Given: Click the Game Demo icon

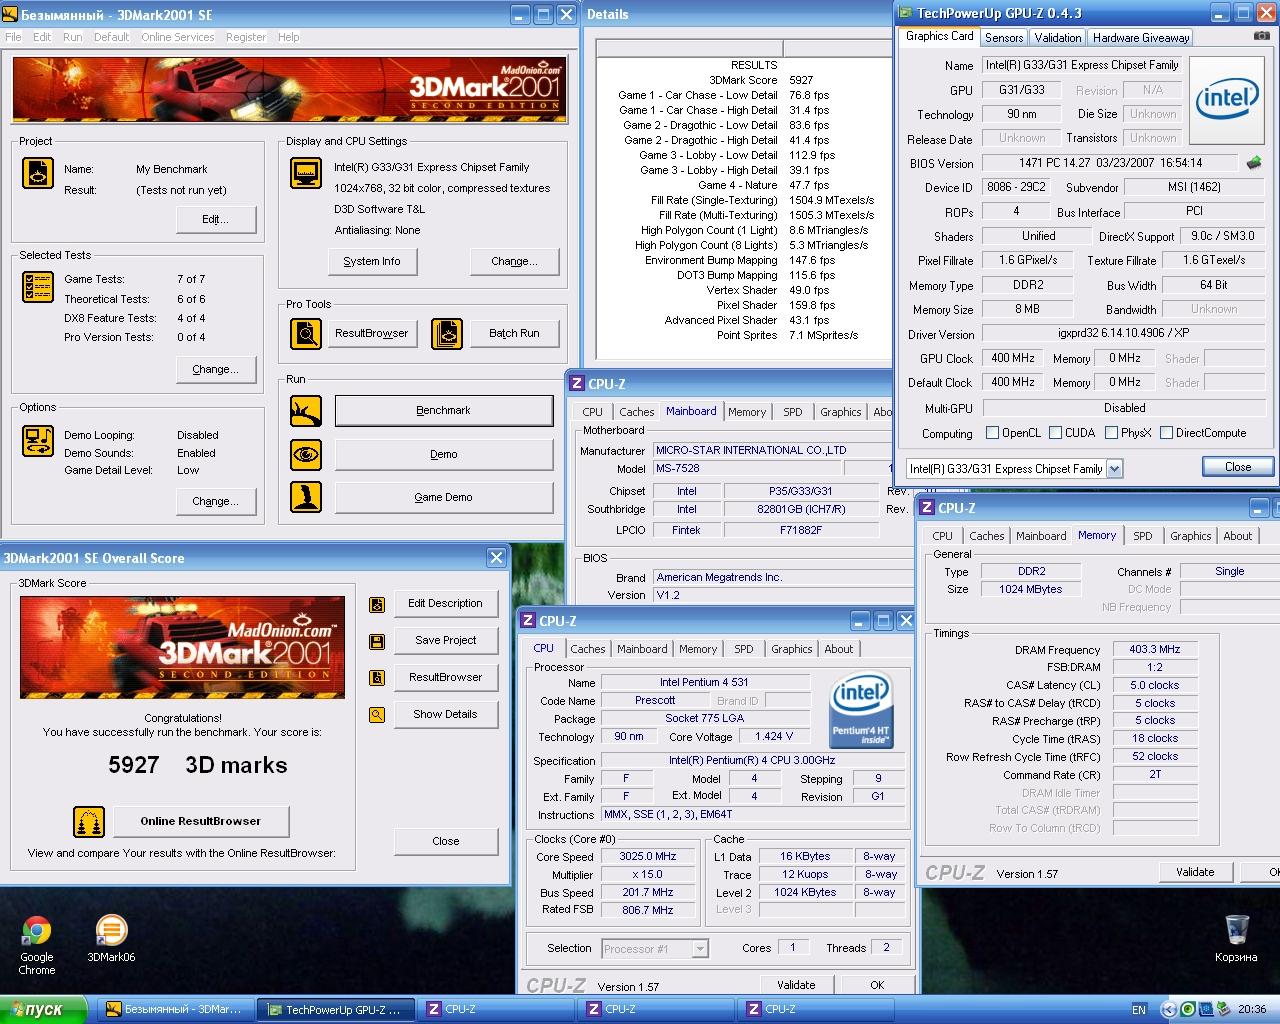Looking at the screenshot, I should (306, 497).
